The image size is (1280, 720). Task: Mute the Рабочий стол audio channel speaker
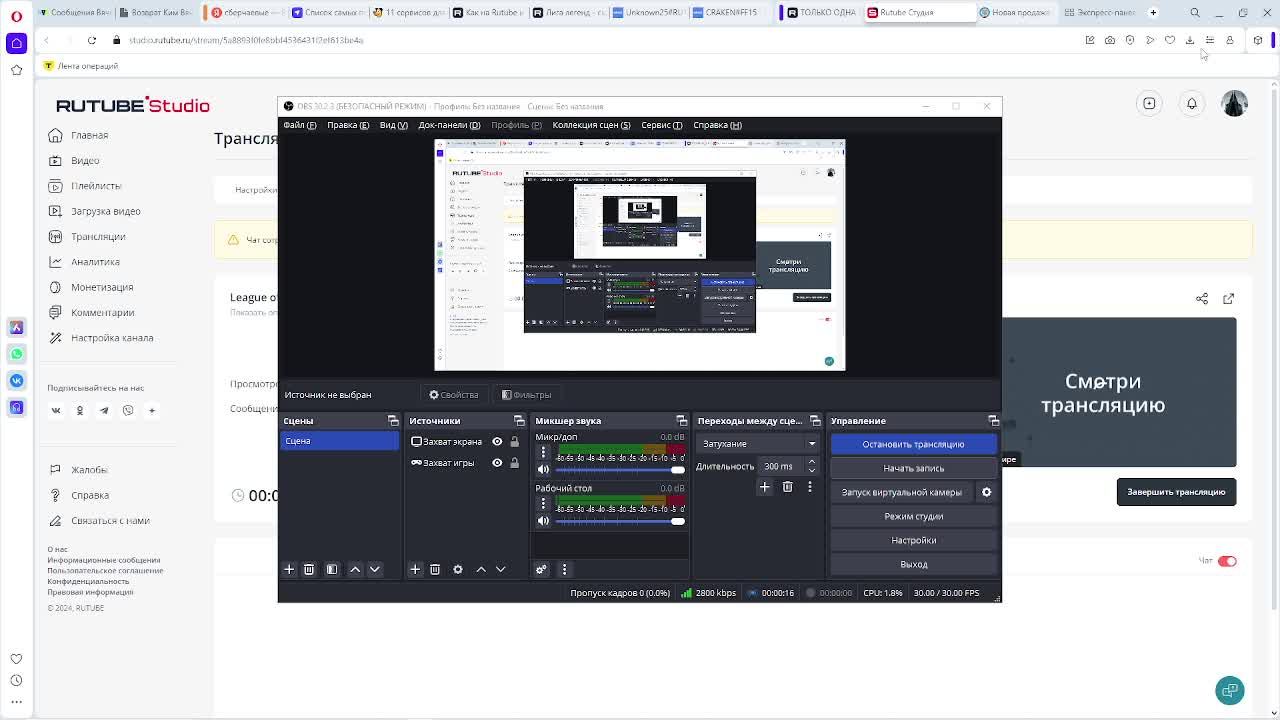(543, 521)
